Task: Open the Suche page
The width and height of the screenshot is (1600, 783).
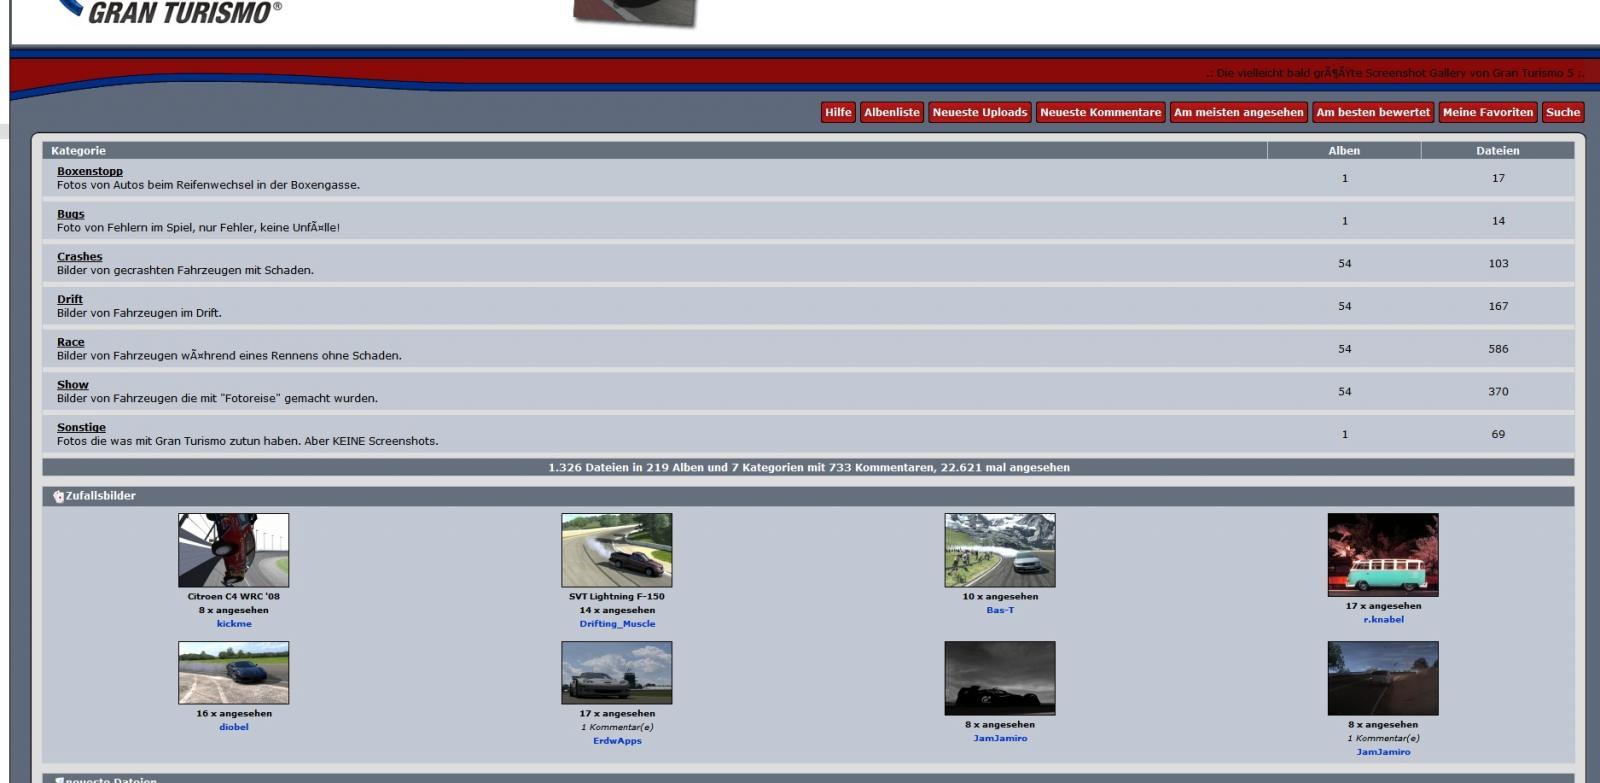Action: click(1563, 113)
